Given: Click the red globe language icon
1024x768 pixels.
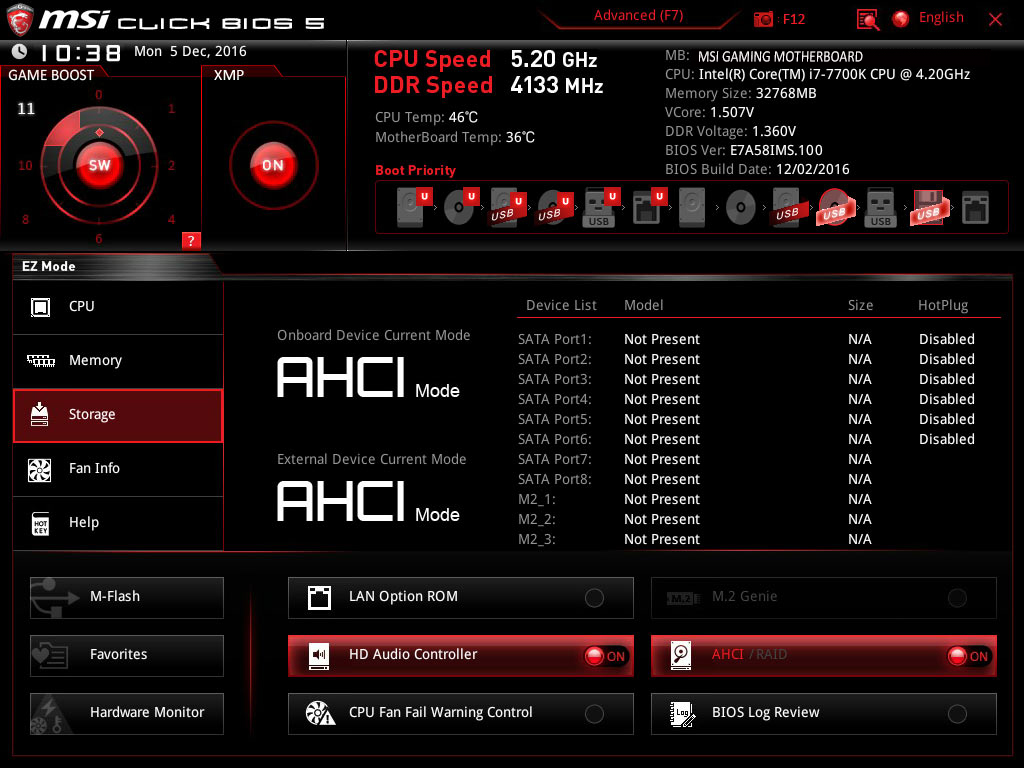Looking at the screenshot, I should (901, 19).
